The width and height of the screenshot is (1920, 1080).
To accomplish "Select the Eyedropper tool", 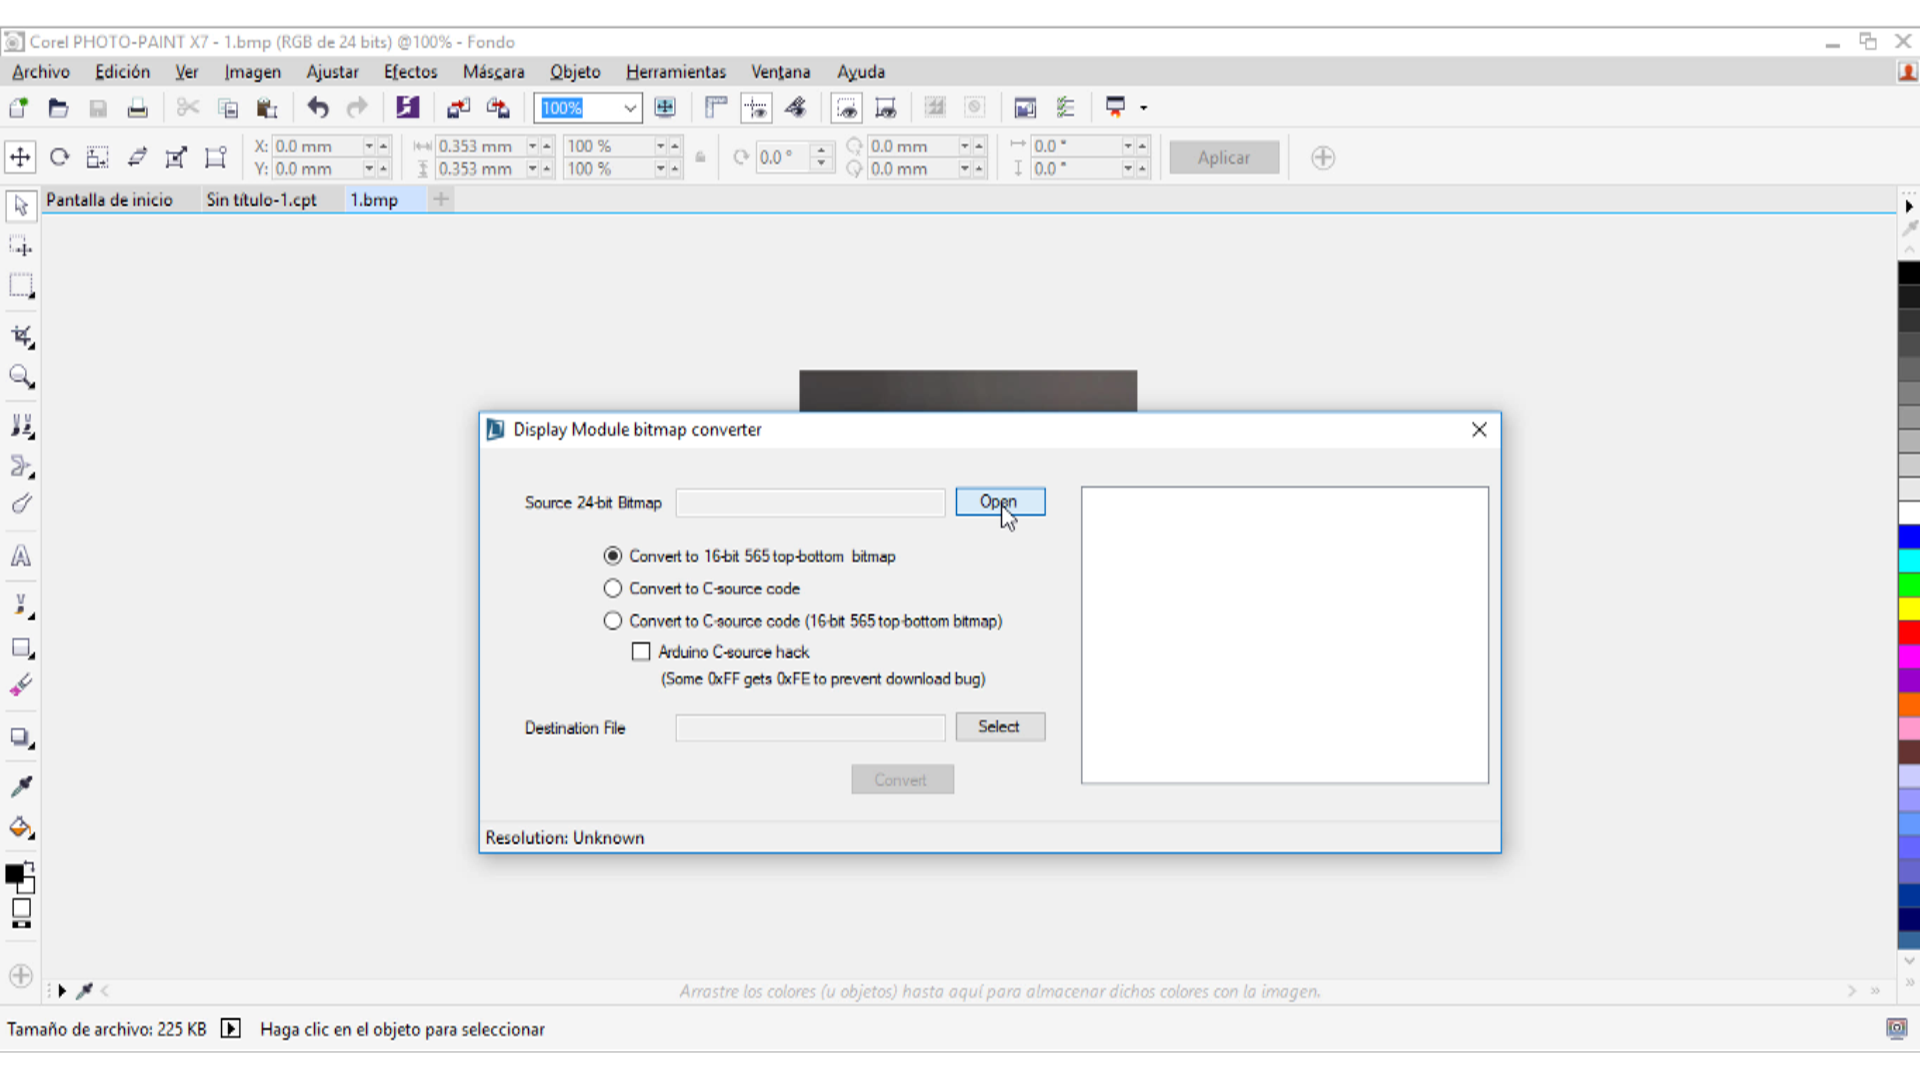I will 21,786.
